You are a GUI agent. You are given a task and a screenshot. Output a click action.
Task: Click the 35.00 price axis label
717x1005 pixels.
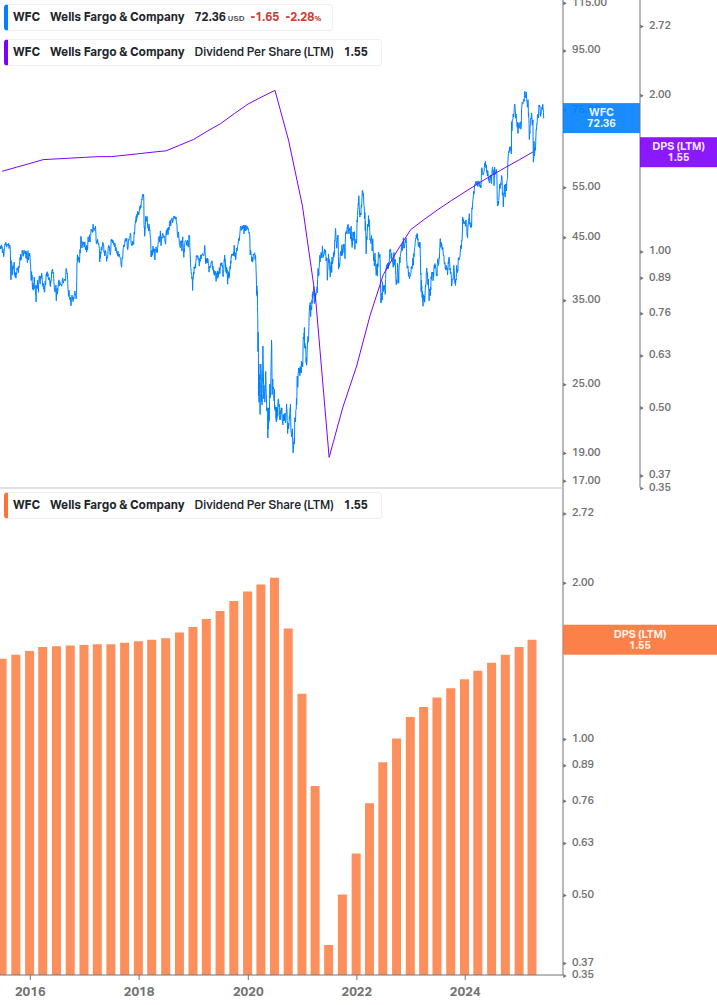click(586, 299)
